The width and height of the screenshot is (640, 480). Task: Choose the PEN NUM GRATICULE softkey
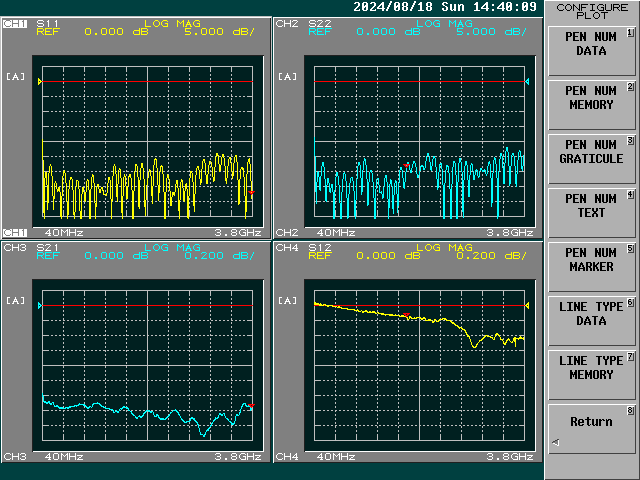point(591,152)
